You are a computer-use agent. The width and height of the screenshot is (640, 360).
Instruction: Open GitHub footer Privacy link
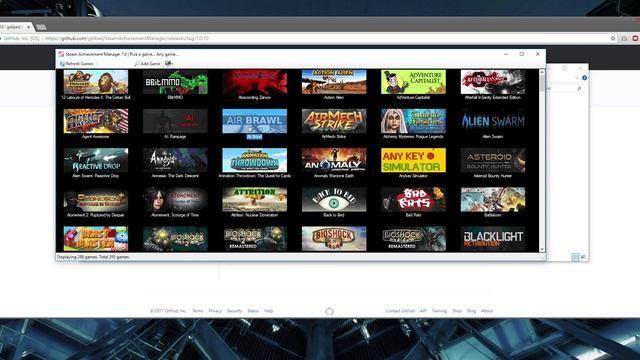point(215,311)
